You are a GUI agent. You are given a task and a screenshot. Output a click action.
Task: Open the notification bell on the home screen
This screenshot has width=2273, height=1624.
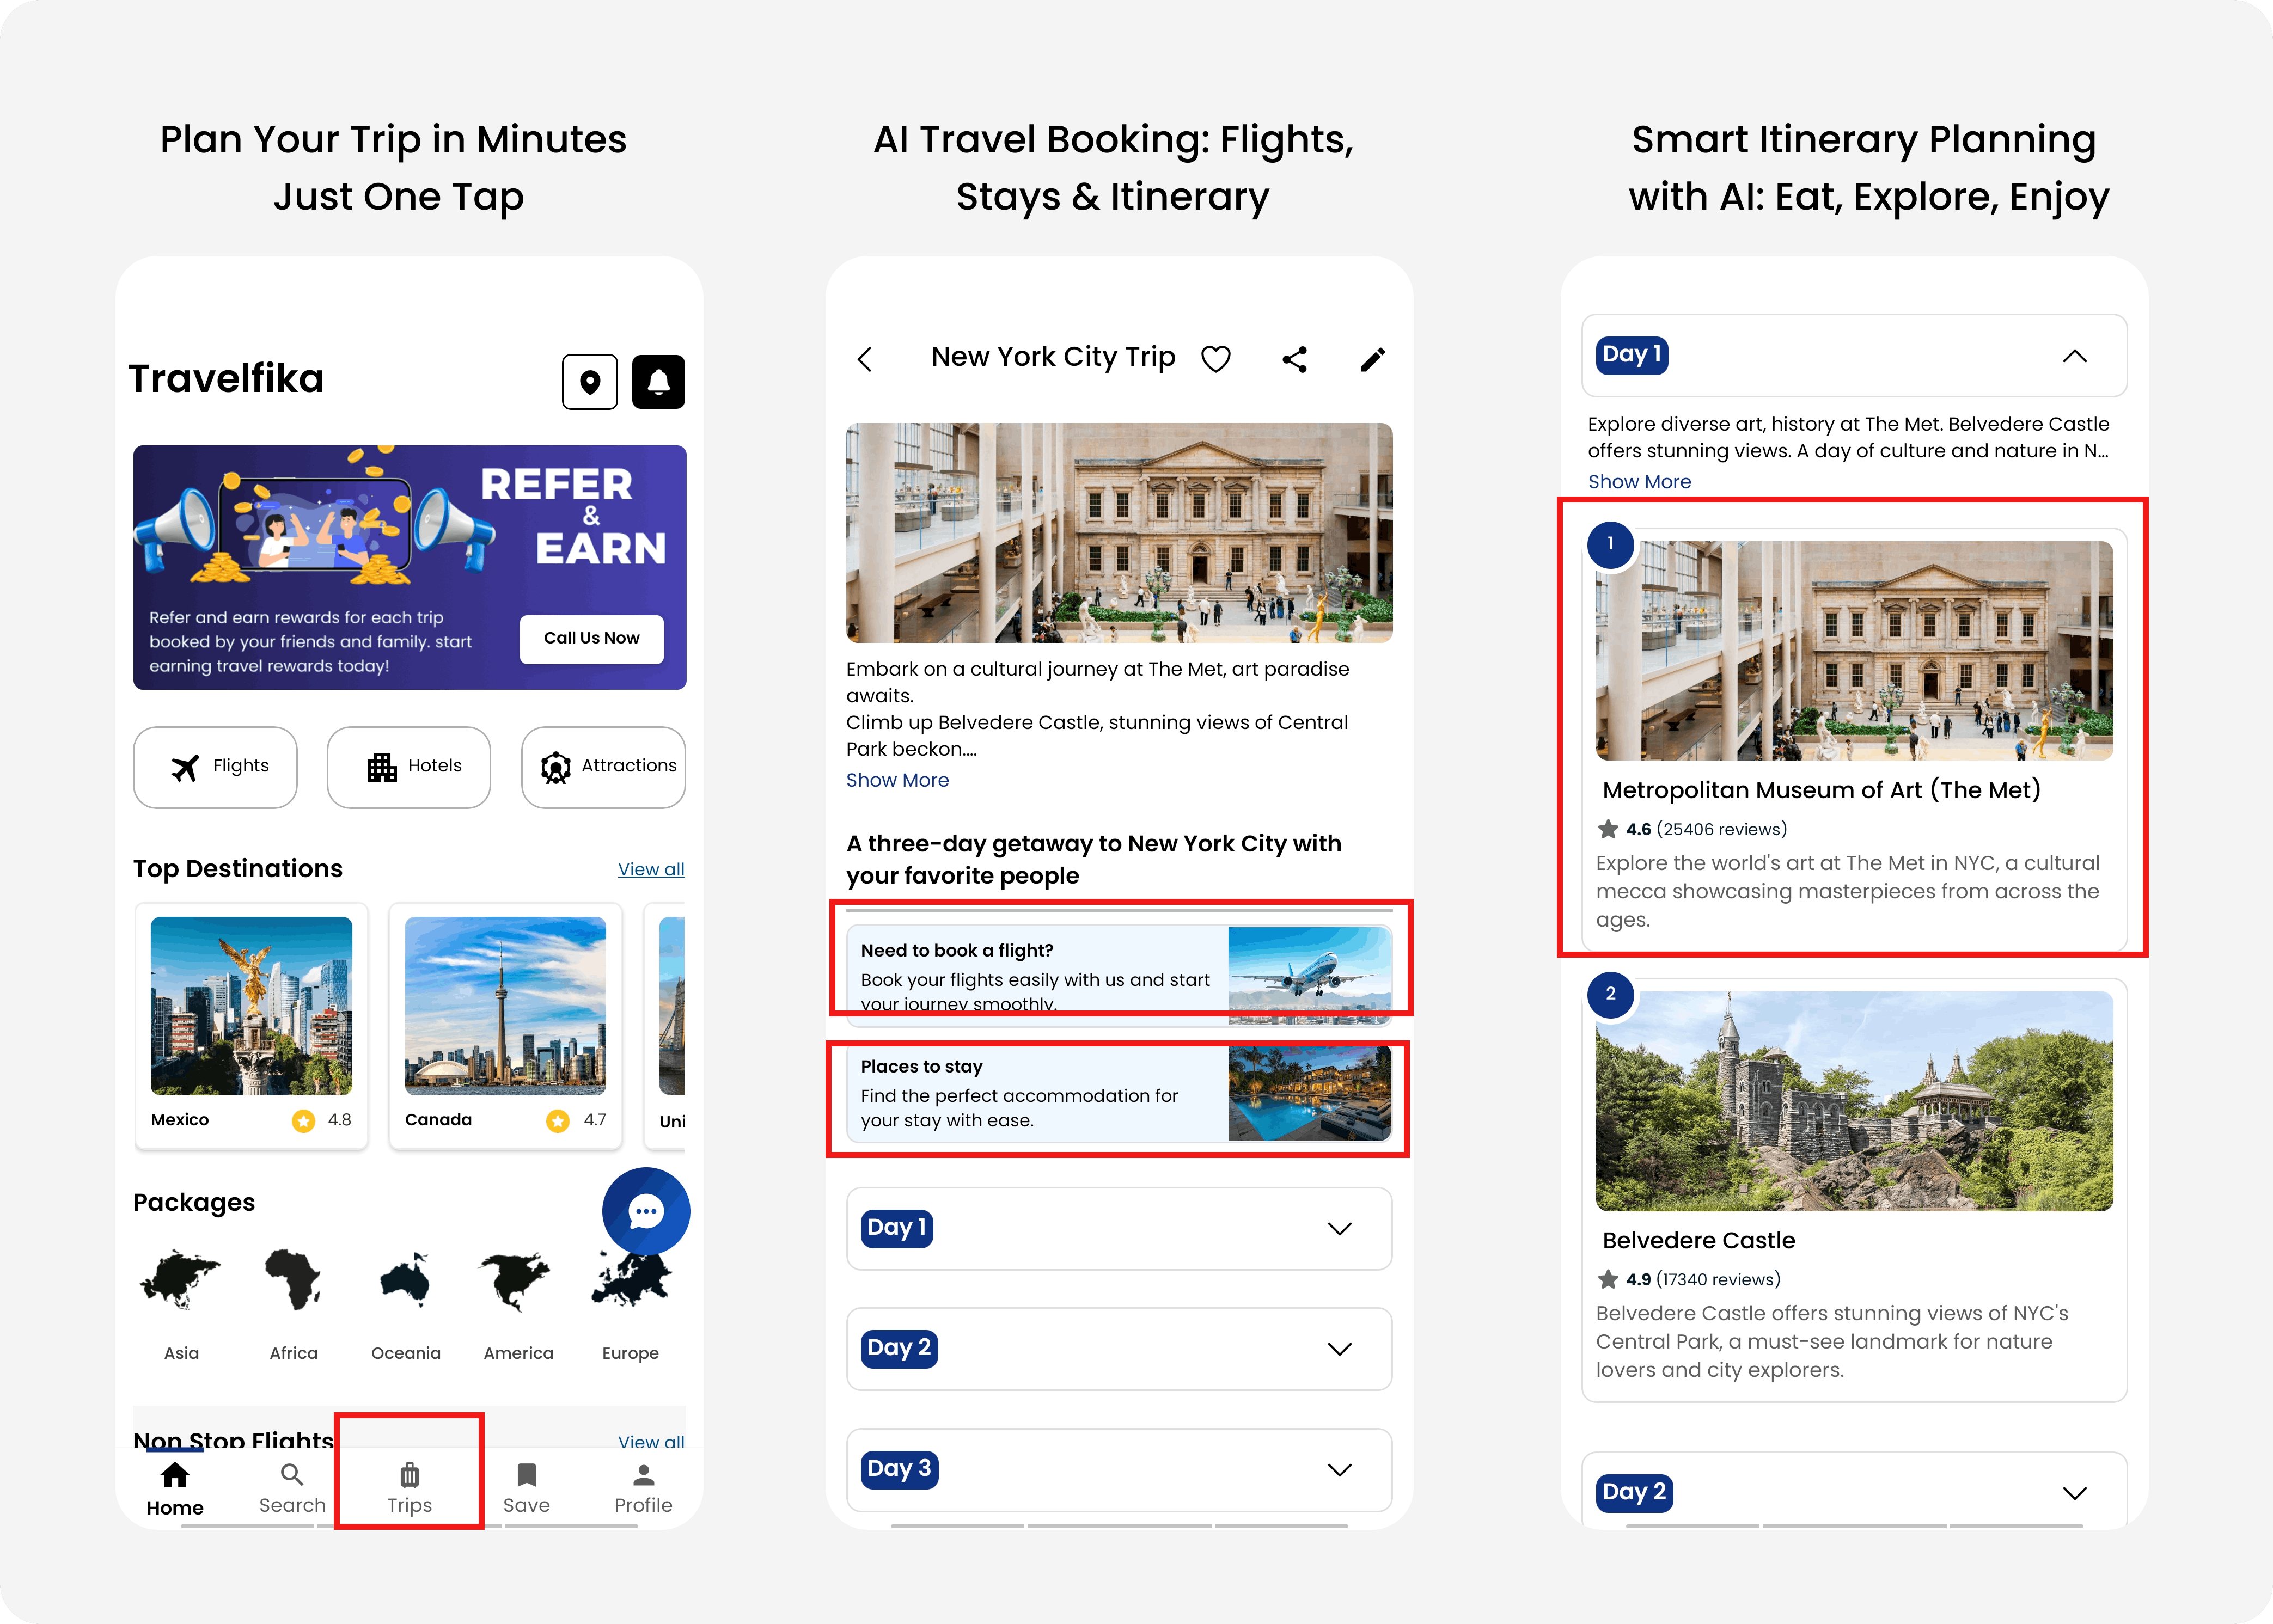(x=658, y=381)
